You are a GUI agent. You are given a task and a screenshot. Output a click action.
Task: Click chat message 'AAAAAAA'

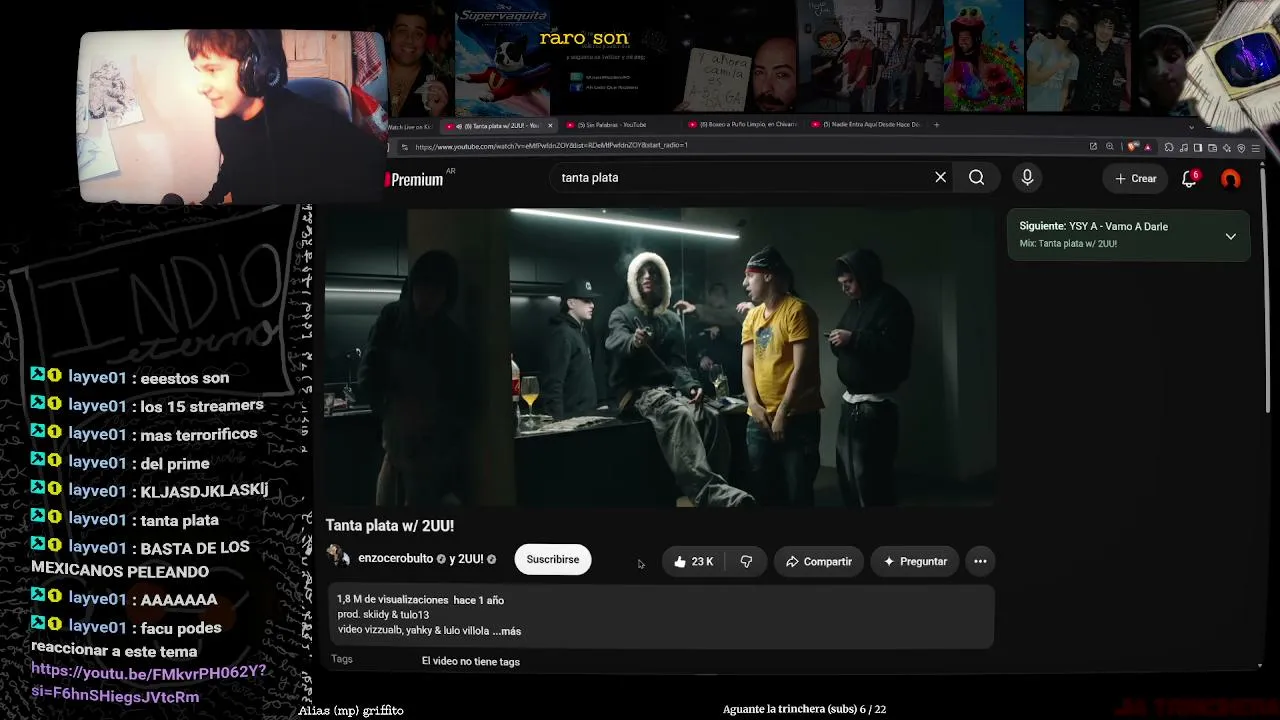click(179, 599)
